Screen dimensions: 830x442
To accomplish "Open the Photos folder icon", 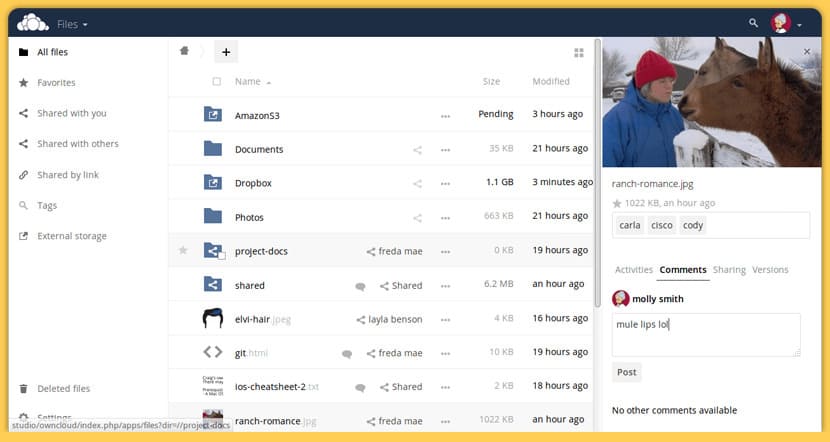I will tap(213, 216).
